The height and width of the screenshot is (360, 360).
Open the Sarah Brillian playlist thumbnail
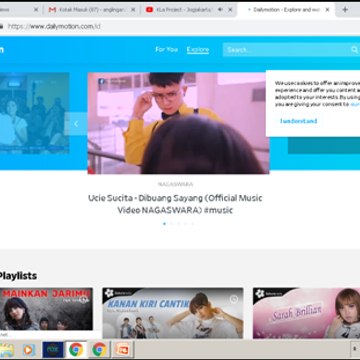(x=306, y=313)
